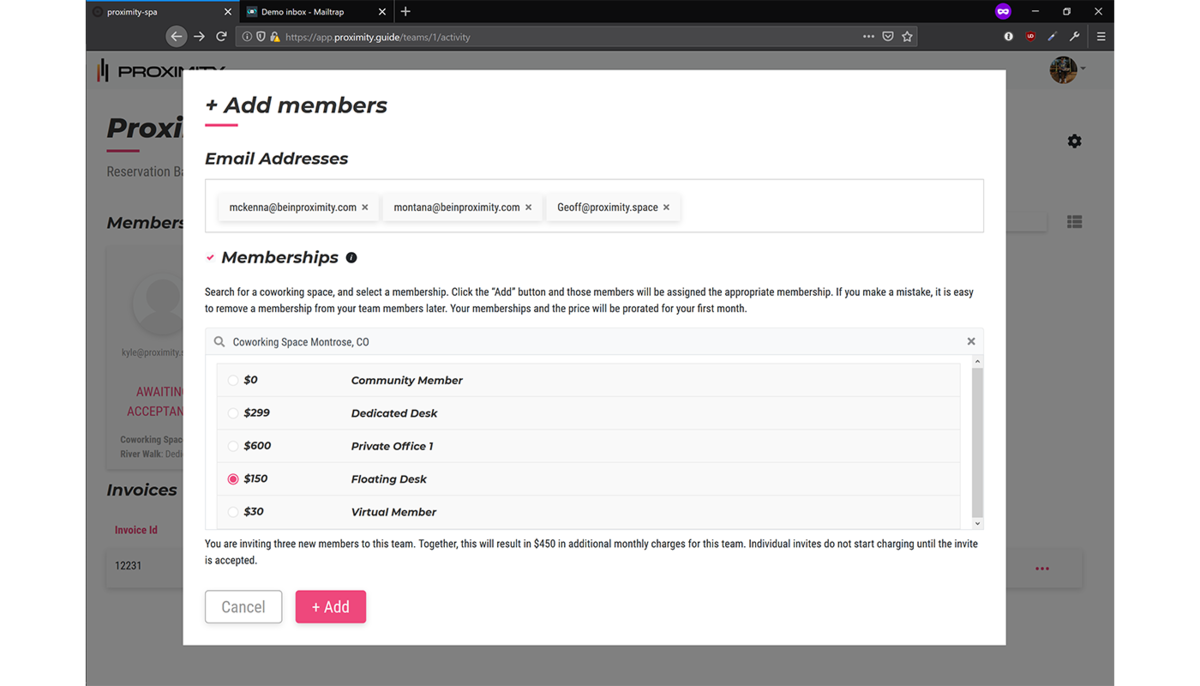Click the red uBlock extension icon
Image resolution: width=1200 pixels, height=686 pixels.
coord(1030,37)
